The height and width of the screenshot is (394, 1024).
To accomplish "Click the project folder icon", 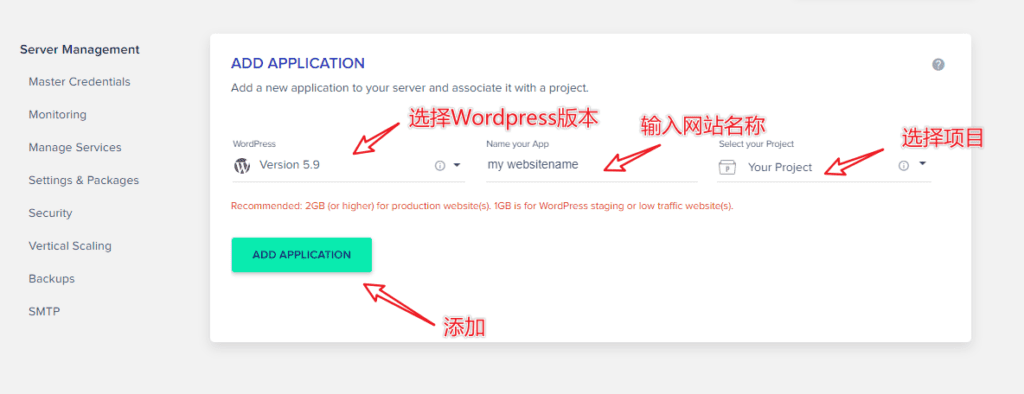I will coord(727,167).
